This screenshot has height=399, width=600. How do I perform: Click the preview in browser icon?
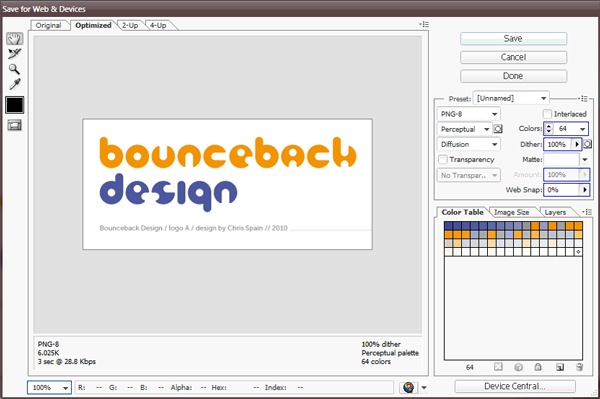408,388
